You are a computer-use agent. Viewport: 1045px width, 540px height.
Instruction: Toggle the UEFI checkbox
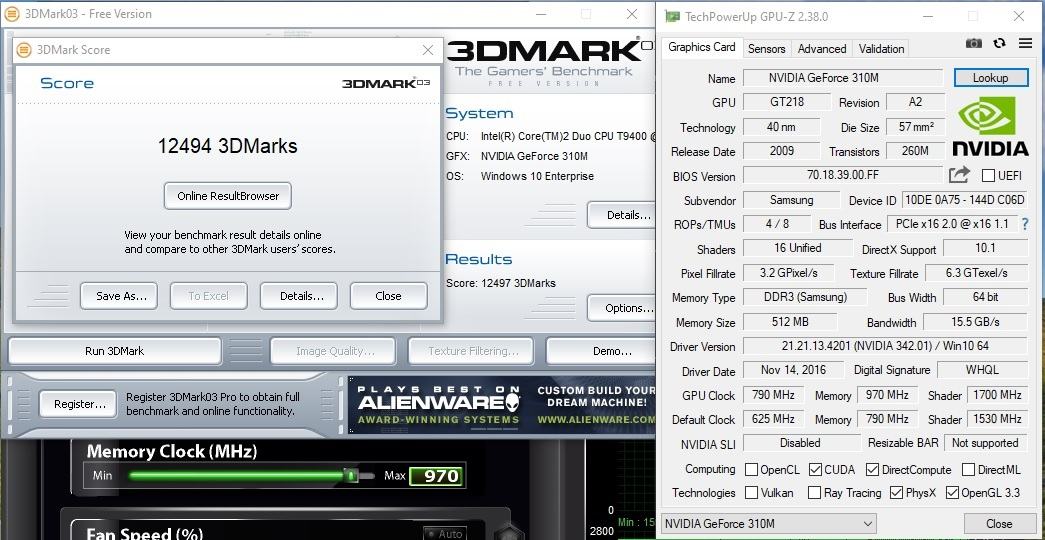point(988,176)
